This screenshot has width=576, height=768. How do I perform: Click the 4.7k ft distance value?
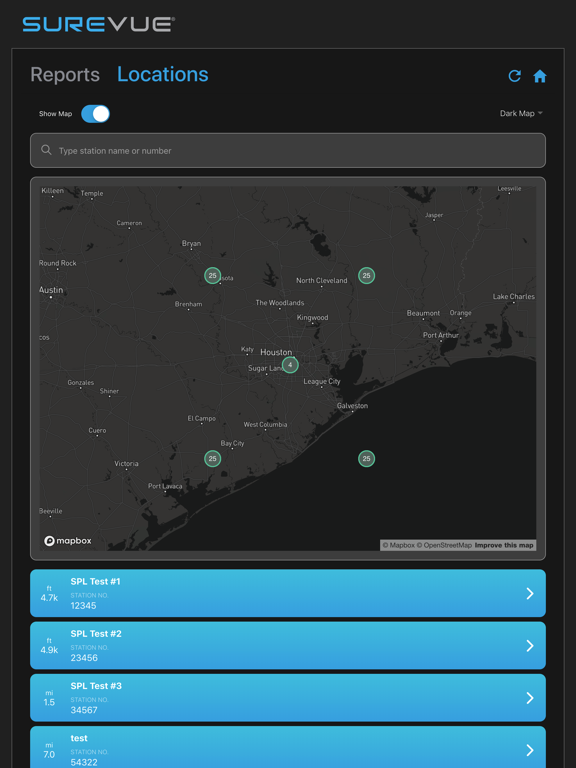point(49,598)
